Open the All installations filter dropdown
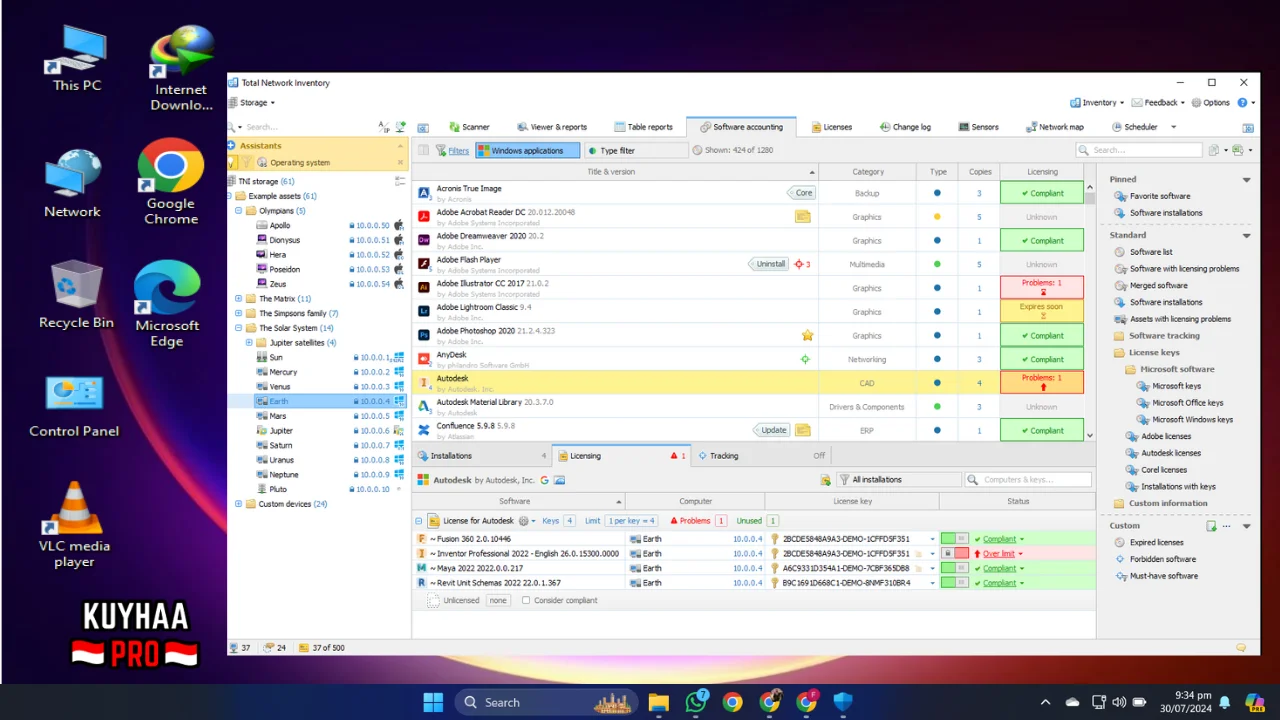The width and height of the screenshot is (1280, 720). coord(898,480)
